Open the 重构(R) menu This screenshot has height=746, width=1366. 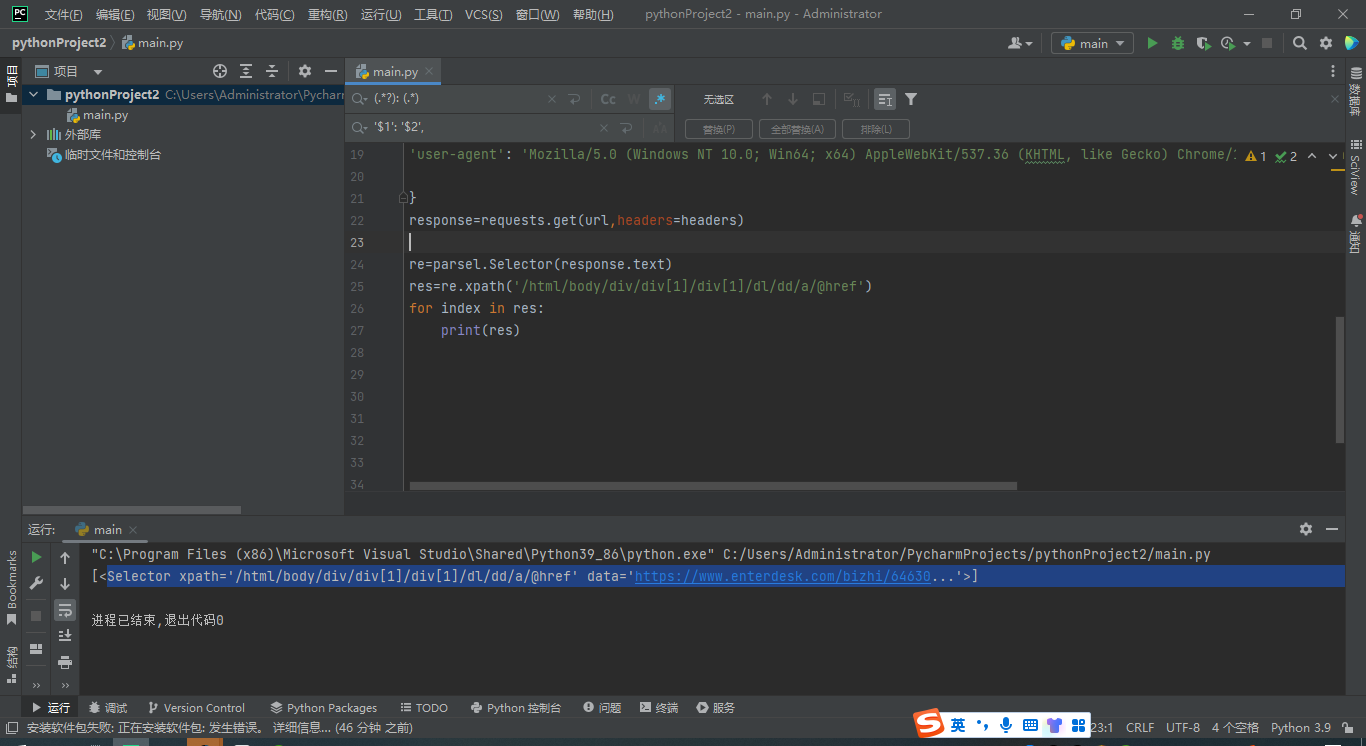327,14
